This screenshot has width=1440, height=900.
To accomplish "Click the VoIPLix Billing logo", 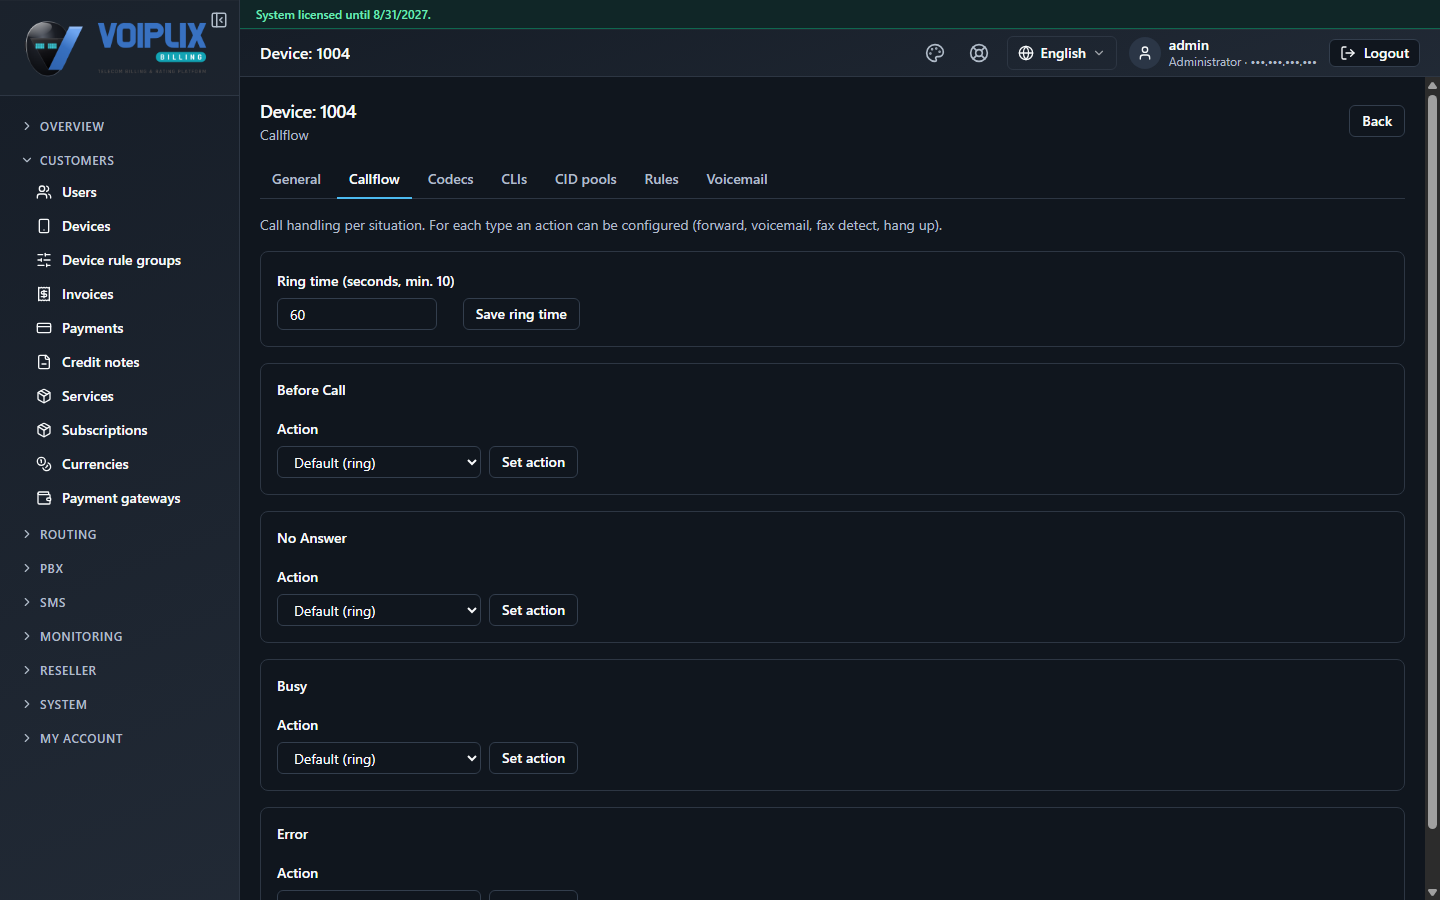I will (116, 48).
